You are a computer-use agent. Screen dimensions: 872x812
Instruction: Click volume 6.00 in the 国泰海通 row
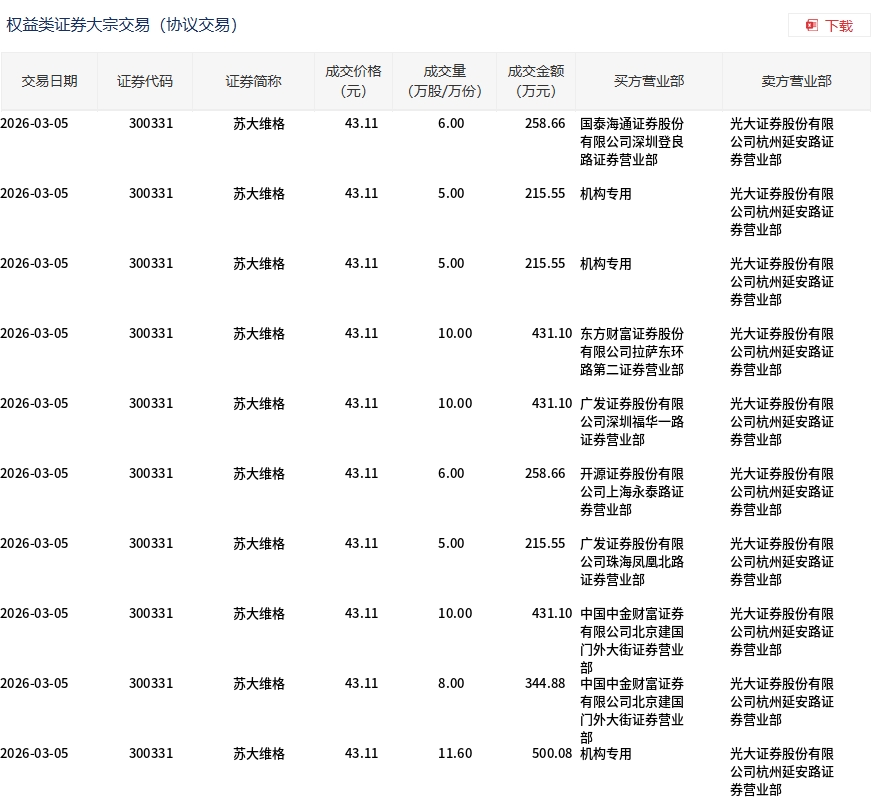point(451,123)
